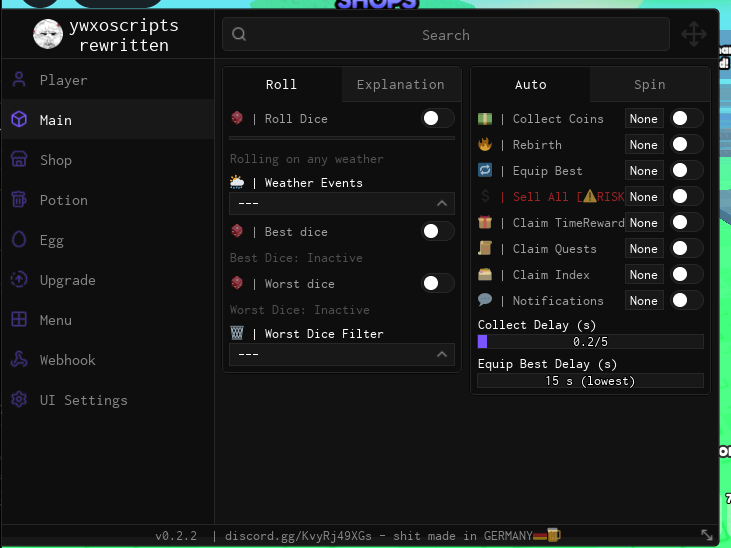Focus the Search input field
This screenshot has width=731, height=548.
[x=446, y=34]
